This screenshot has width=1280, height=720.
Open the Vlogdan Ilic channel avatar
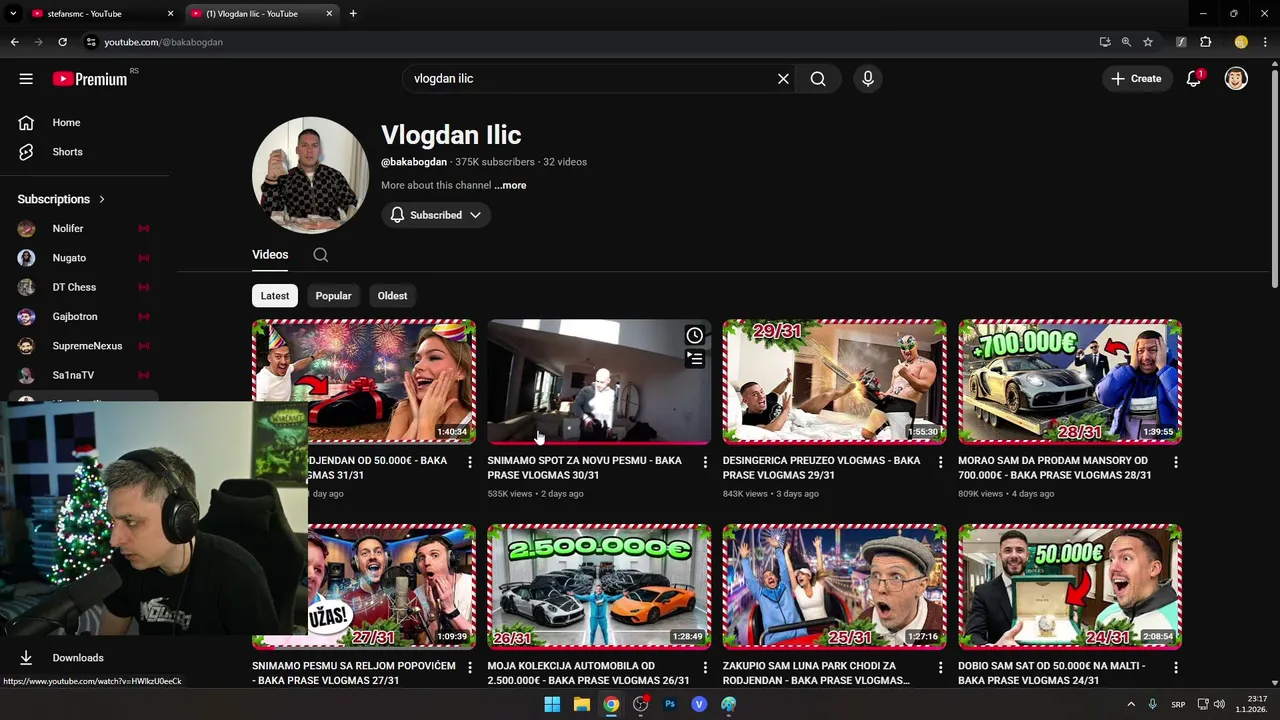point(310,175)
